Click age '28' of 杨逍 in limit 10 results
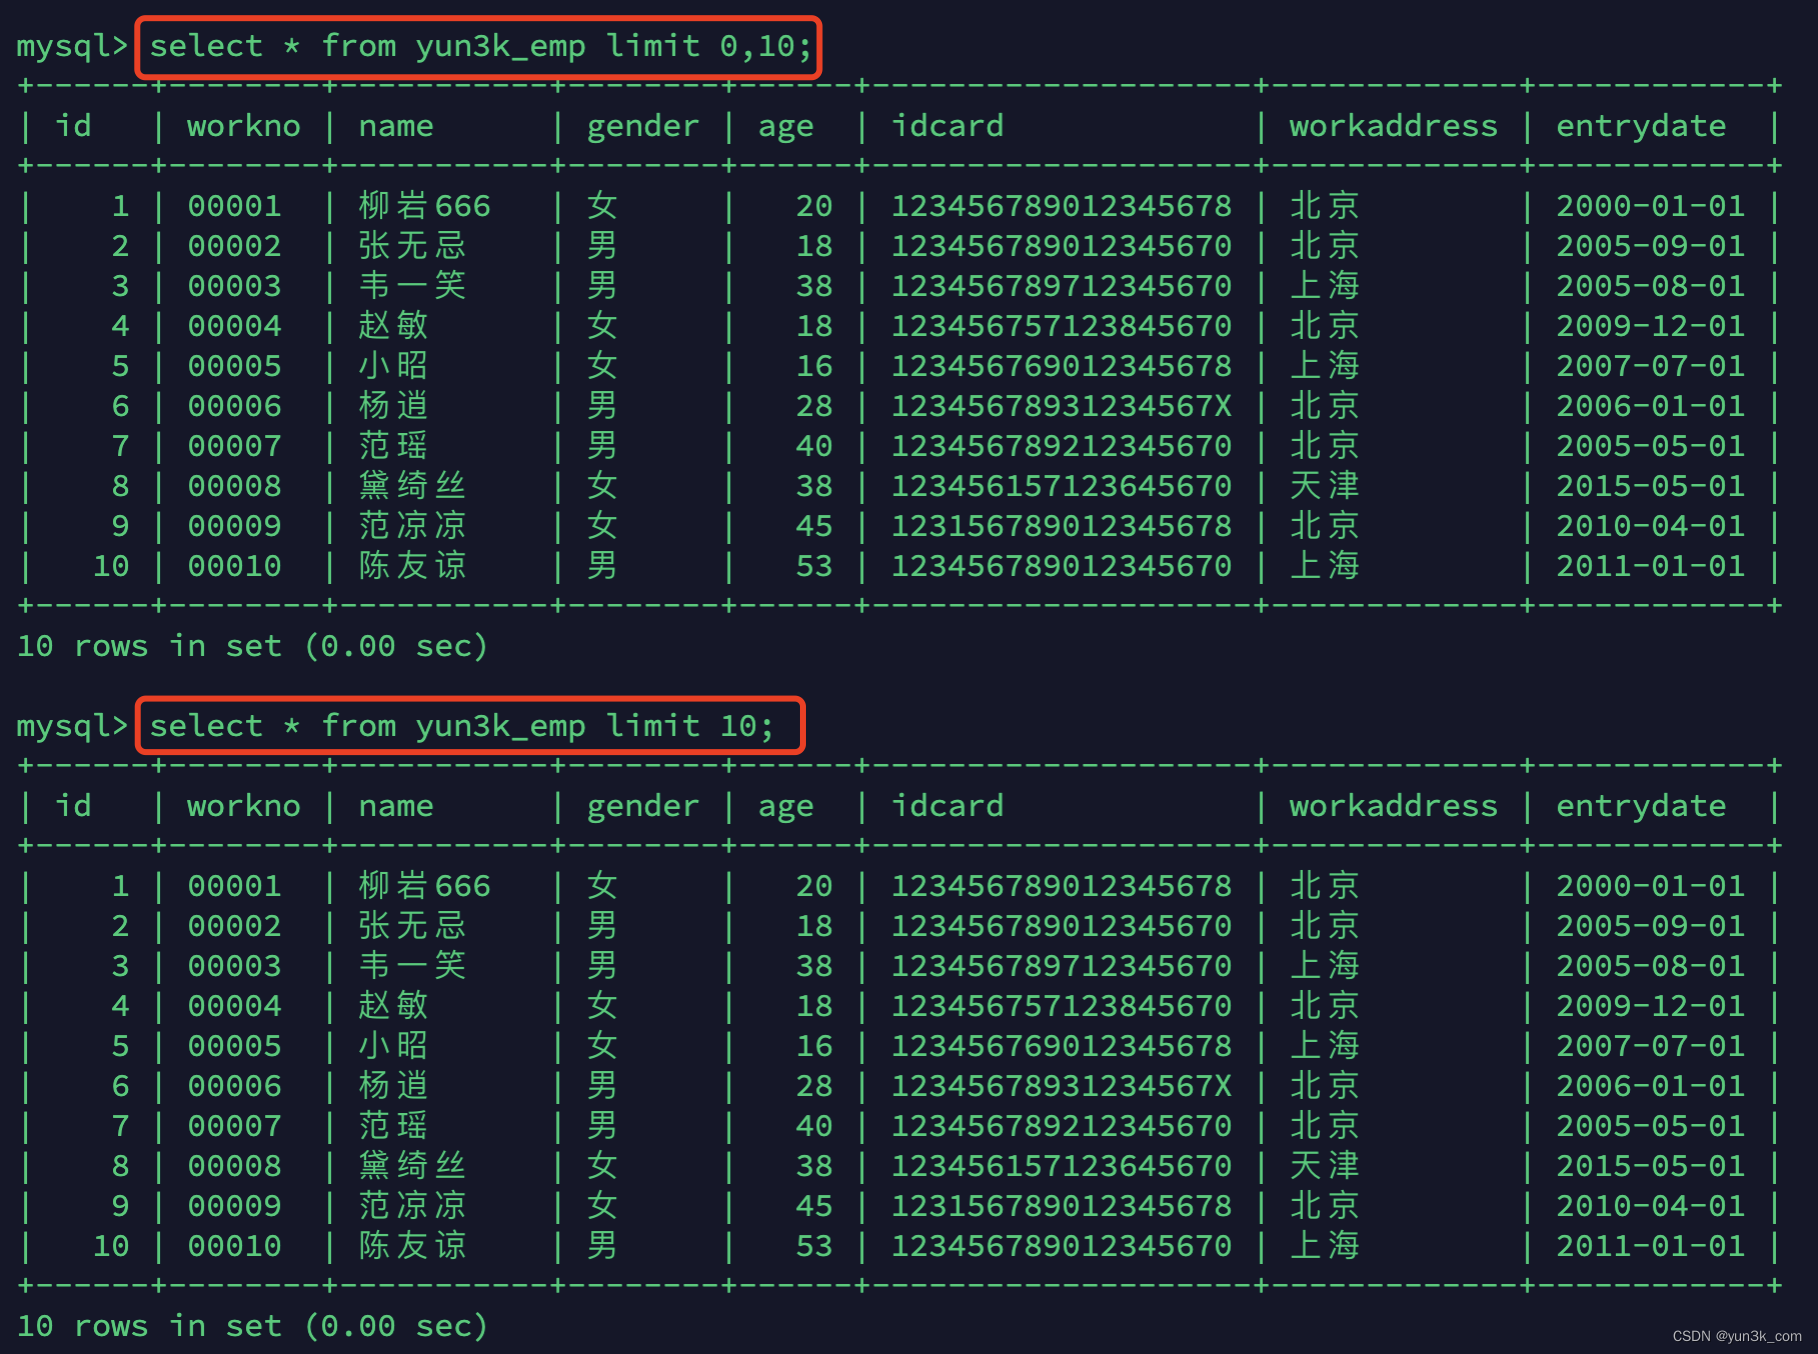Screen dimensions: 1818x1354 pos(814,1086)
